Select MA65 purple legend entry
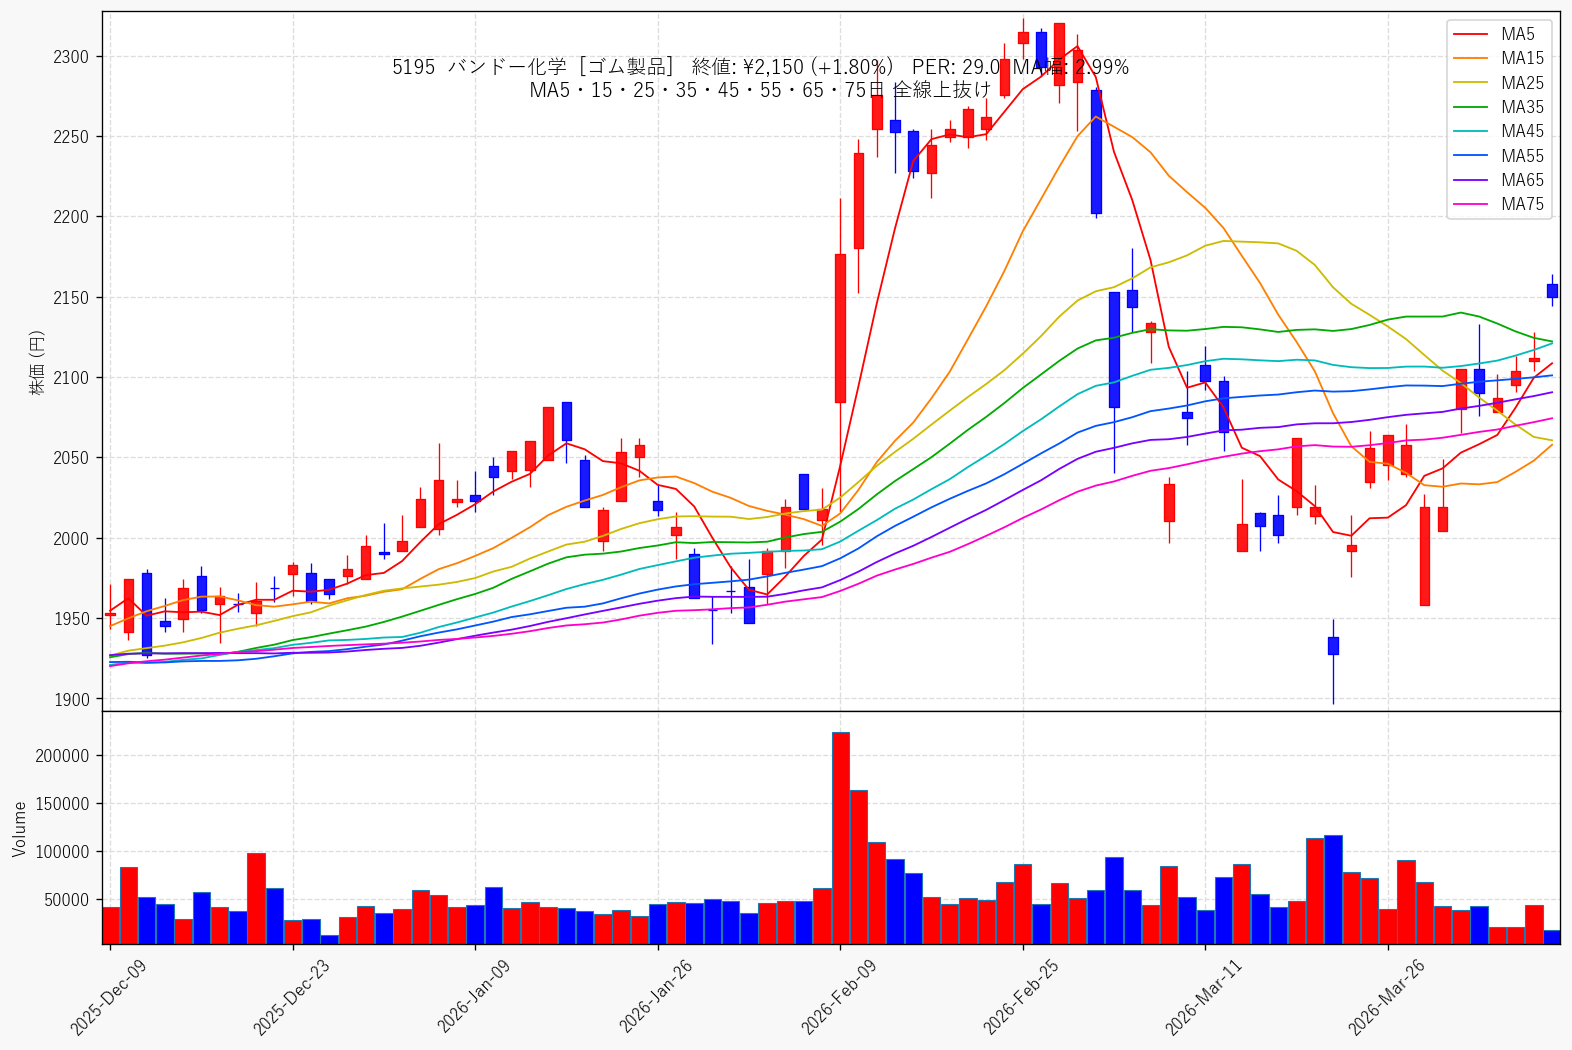 click(x=1498, y=180)
